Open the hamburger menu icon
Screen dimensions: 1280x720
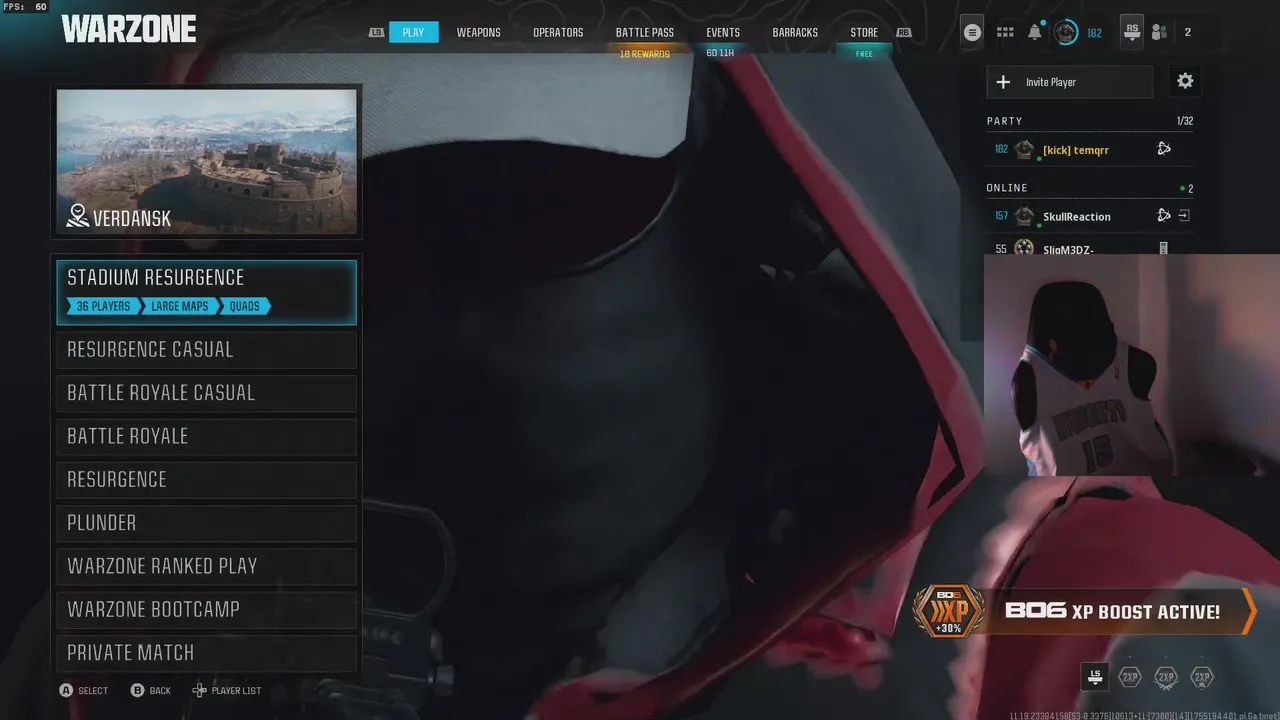[x=972, y=32]
